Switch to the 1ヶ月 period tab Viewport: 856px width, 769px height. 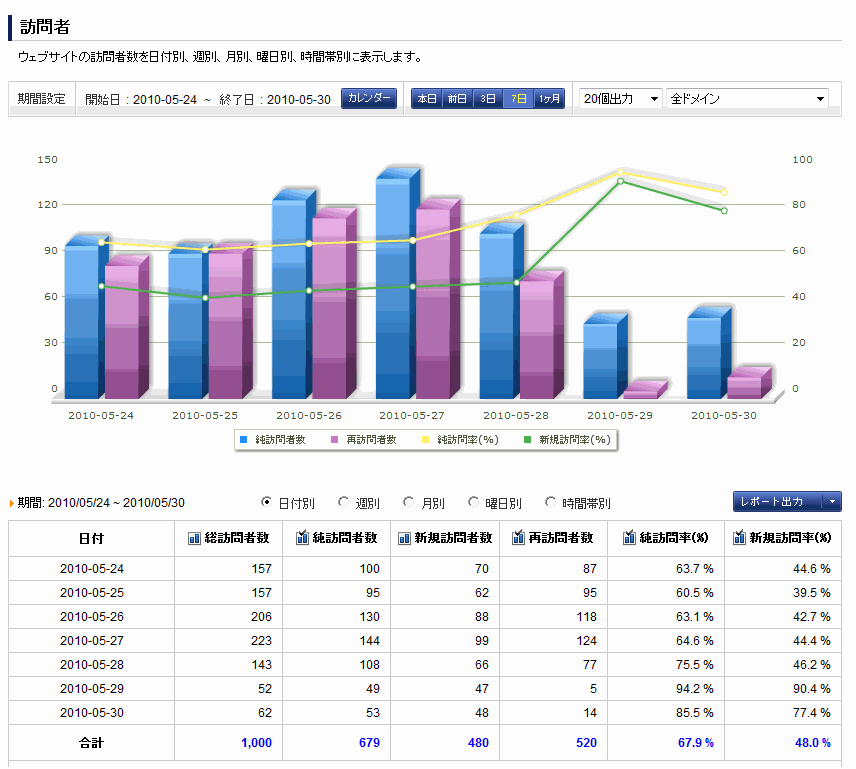[x=550, y=99]
